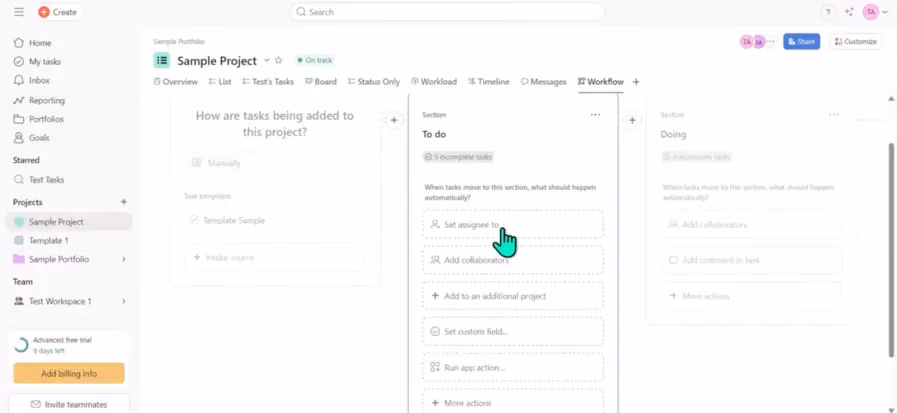Click the sparkle AI icon in header

[x=849, y=12]
